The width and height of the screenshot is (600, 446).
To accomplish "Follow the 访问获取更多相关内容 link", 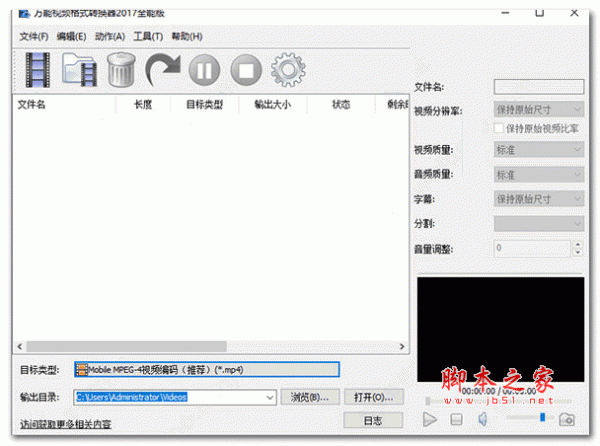I will click(x=65, y=424).
